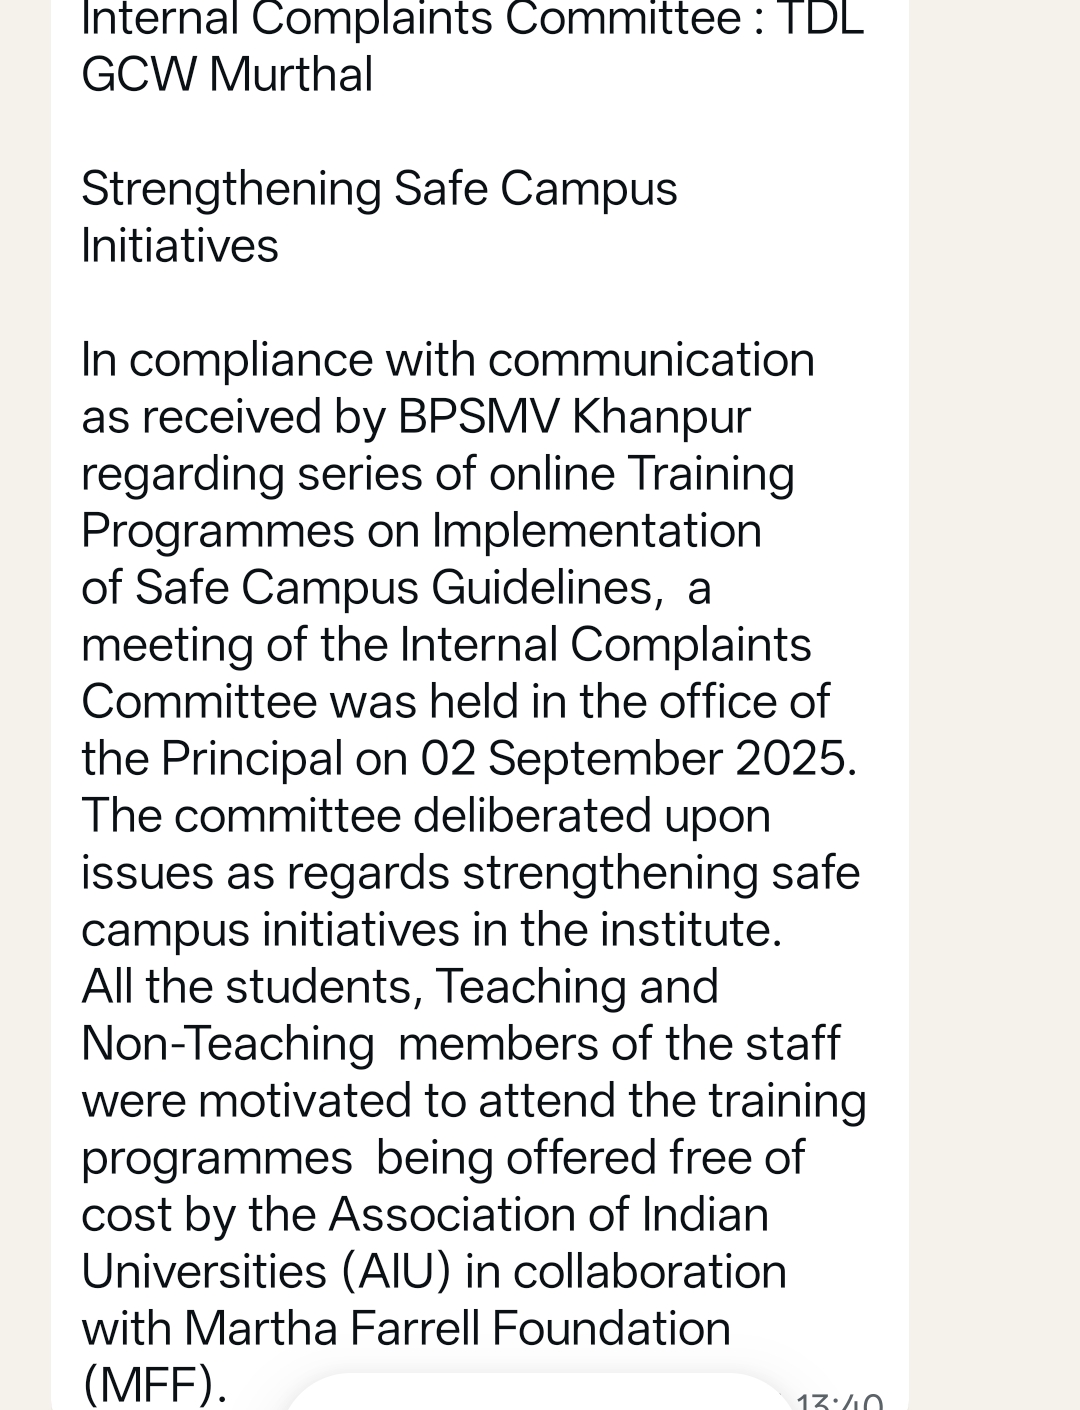Click 'campus initiatives in the institute.' line
Image resolution: width=1080 pixels, height=1410 pixels.
(431, 930)
